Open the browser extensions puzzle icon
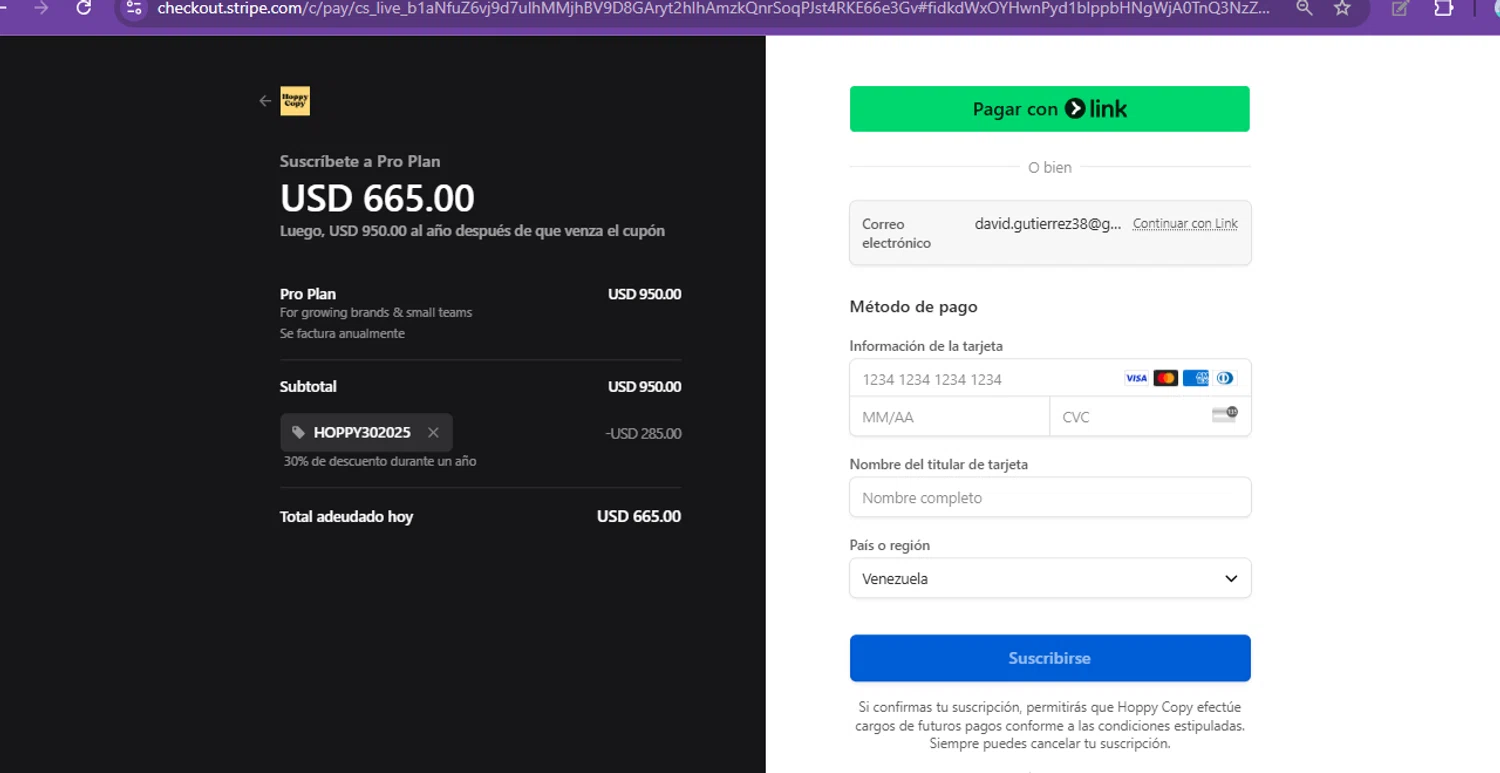This screenshot has height=773, width=1500. (1443, 8)
